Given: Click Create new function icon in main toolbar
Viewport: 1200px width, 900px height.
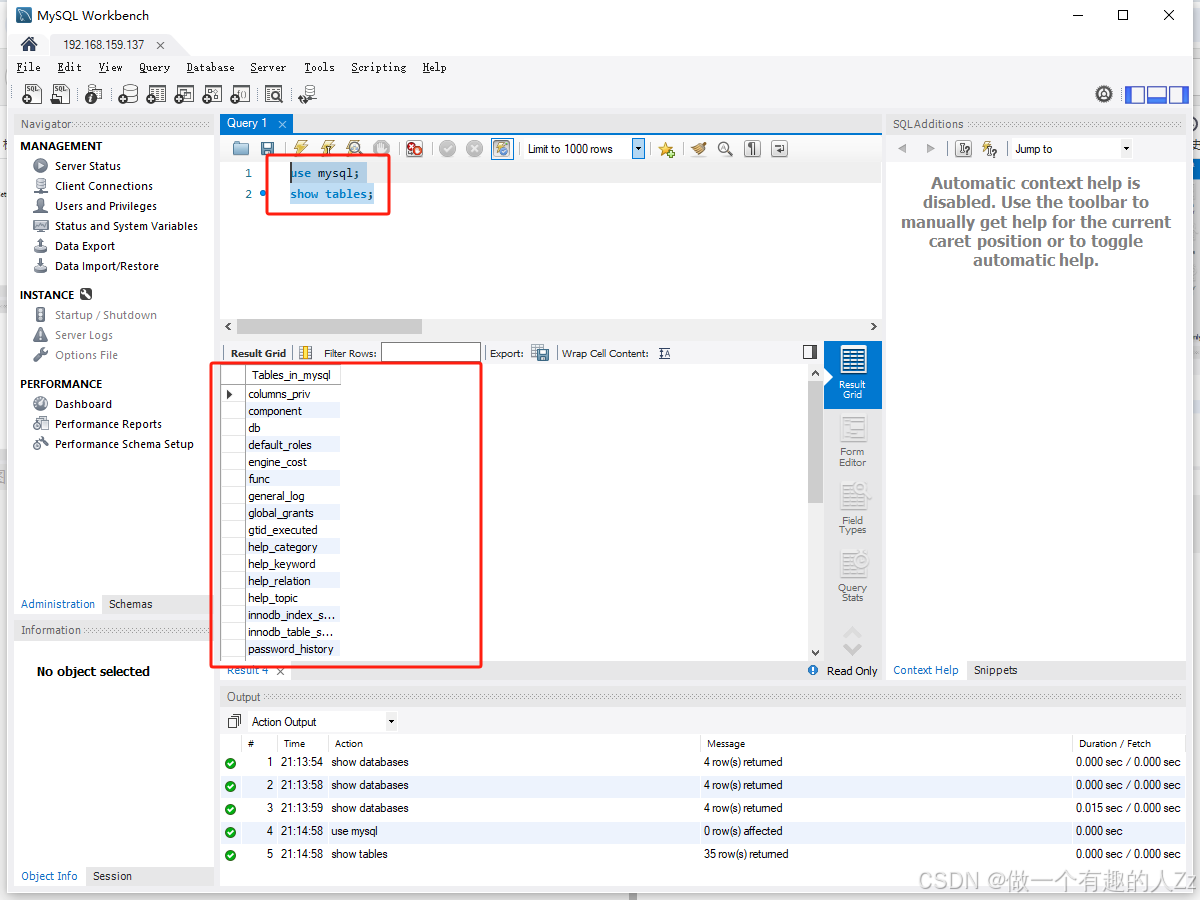Looking at the screenshot, I should (x=240, y=94).
